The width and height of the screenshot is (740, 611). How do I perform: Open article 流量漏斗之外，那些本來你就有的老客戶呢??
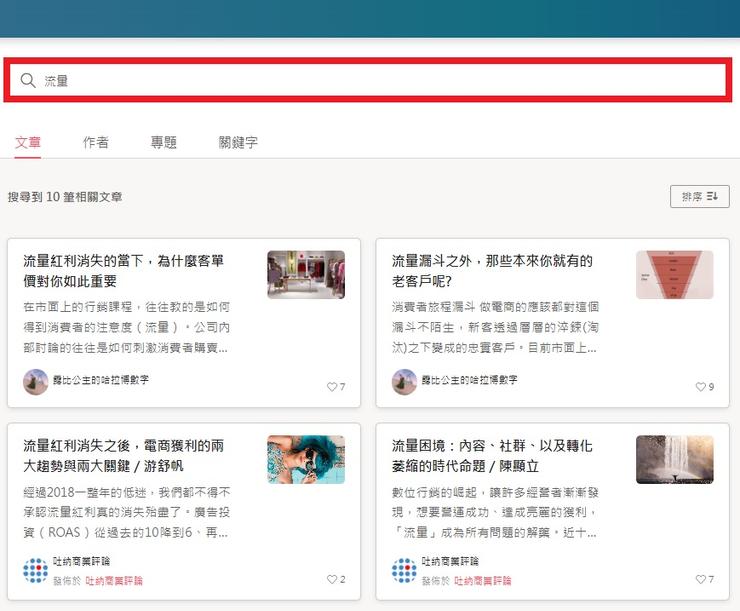click(x=492, y=271)
